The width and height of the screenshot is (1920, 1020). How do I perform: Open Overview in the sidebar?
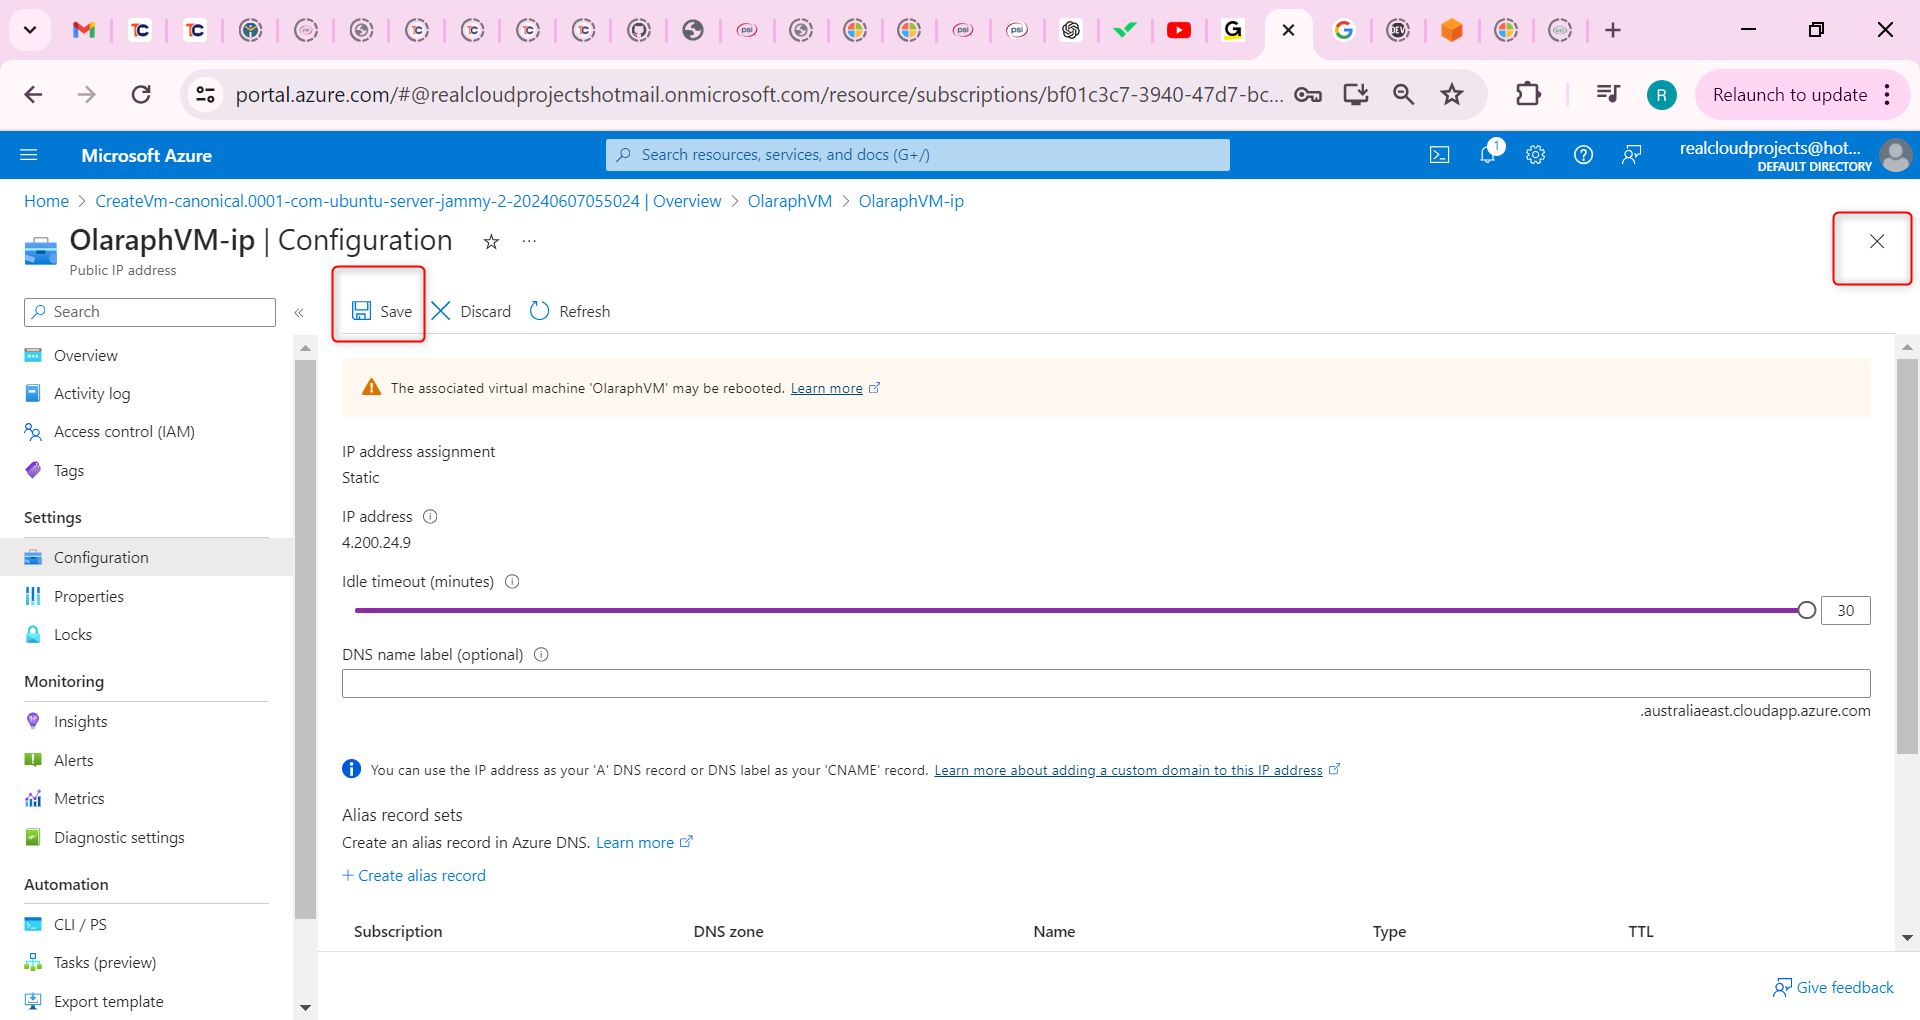tap(86, 355)
